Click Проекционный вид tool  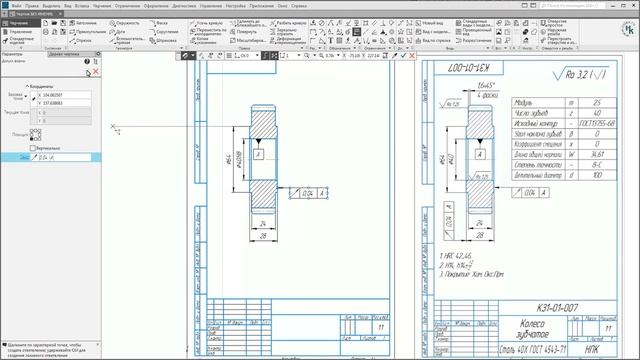point(474,32)
